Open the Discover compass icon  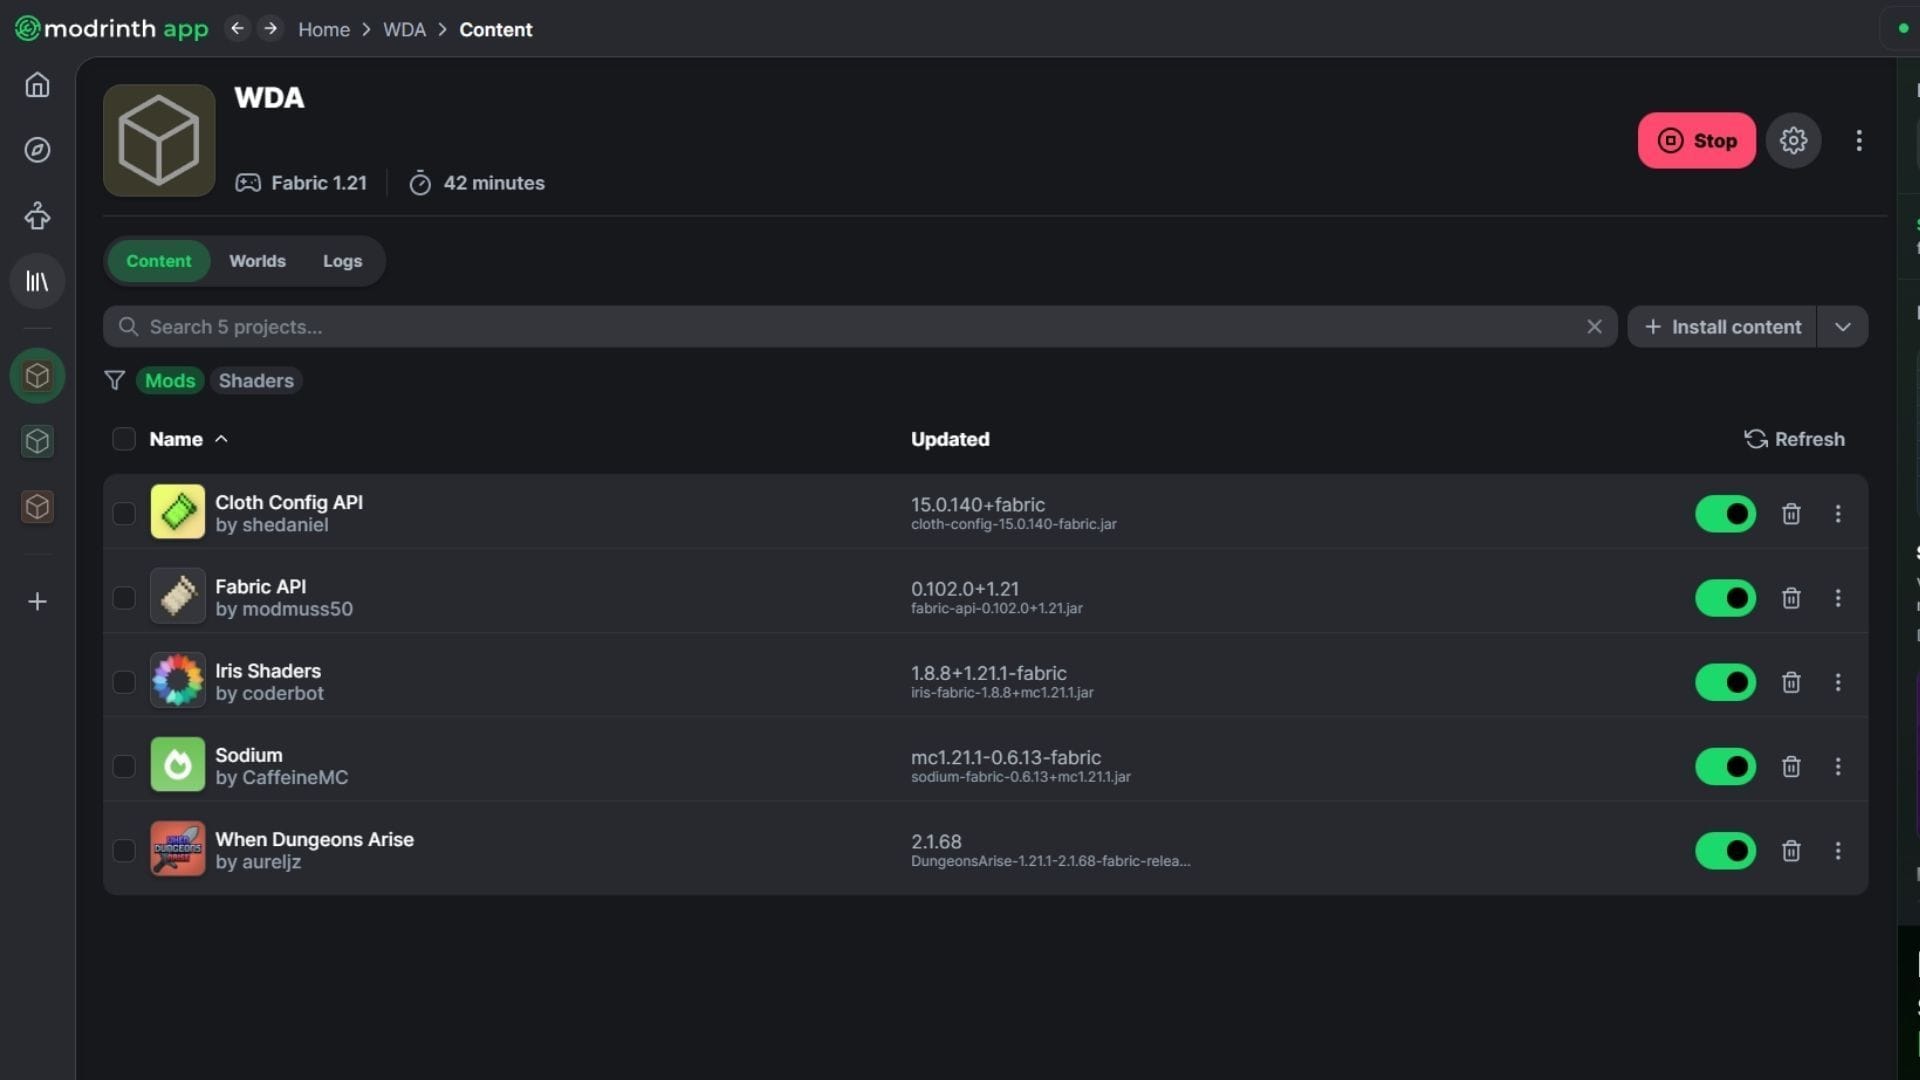click(x=37, y=150)
